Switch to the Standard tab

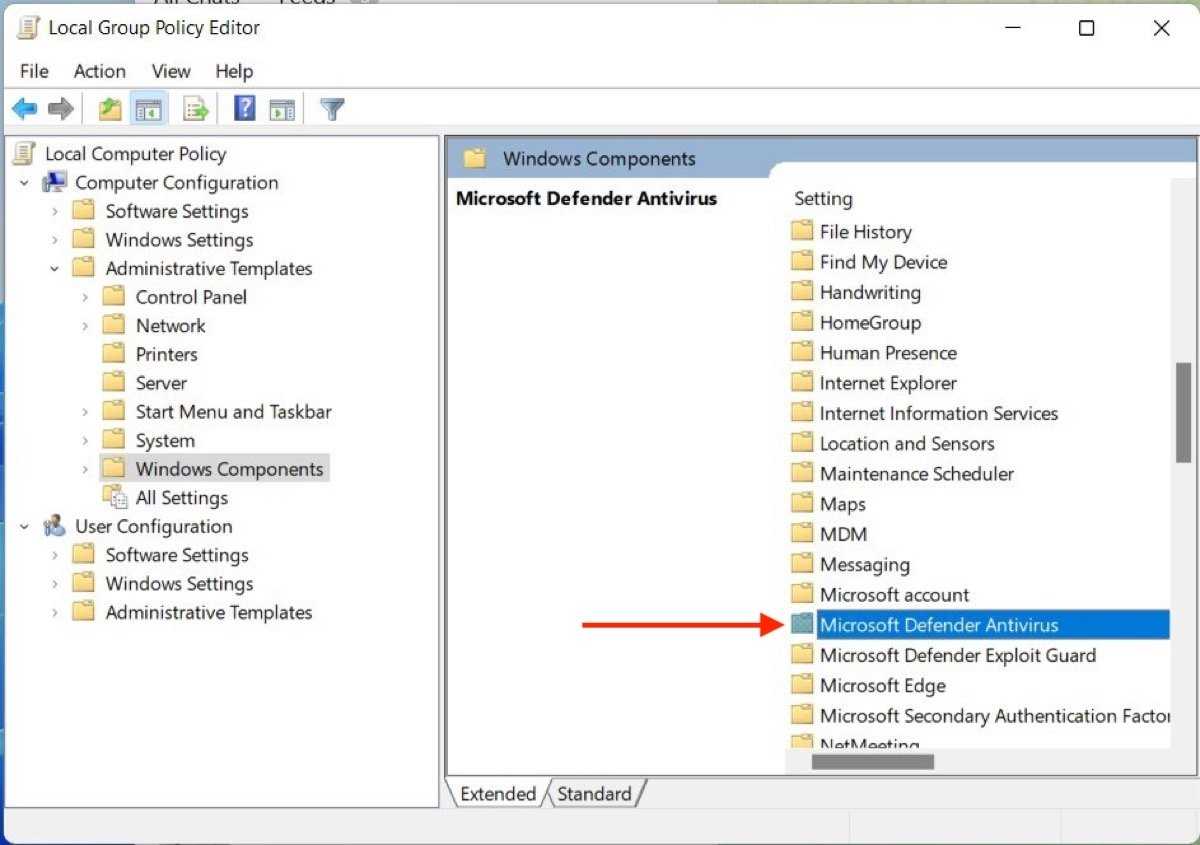[x=594, y=794]
